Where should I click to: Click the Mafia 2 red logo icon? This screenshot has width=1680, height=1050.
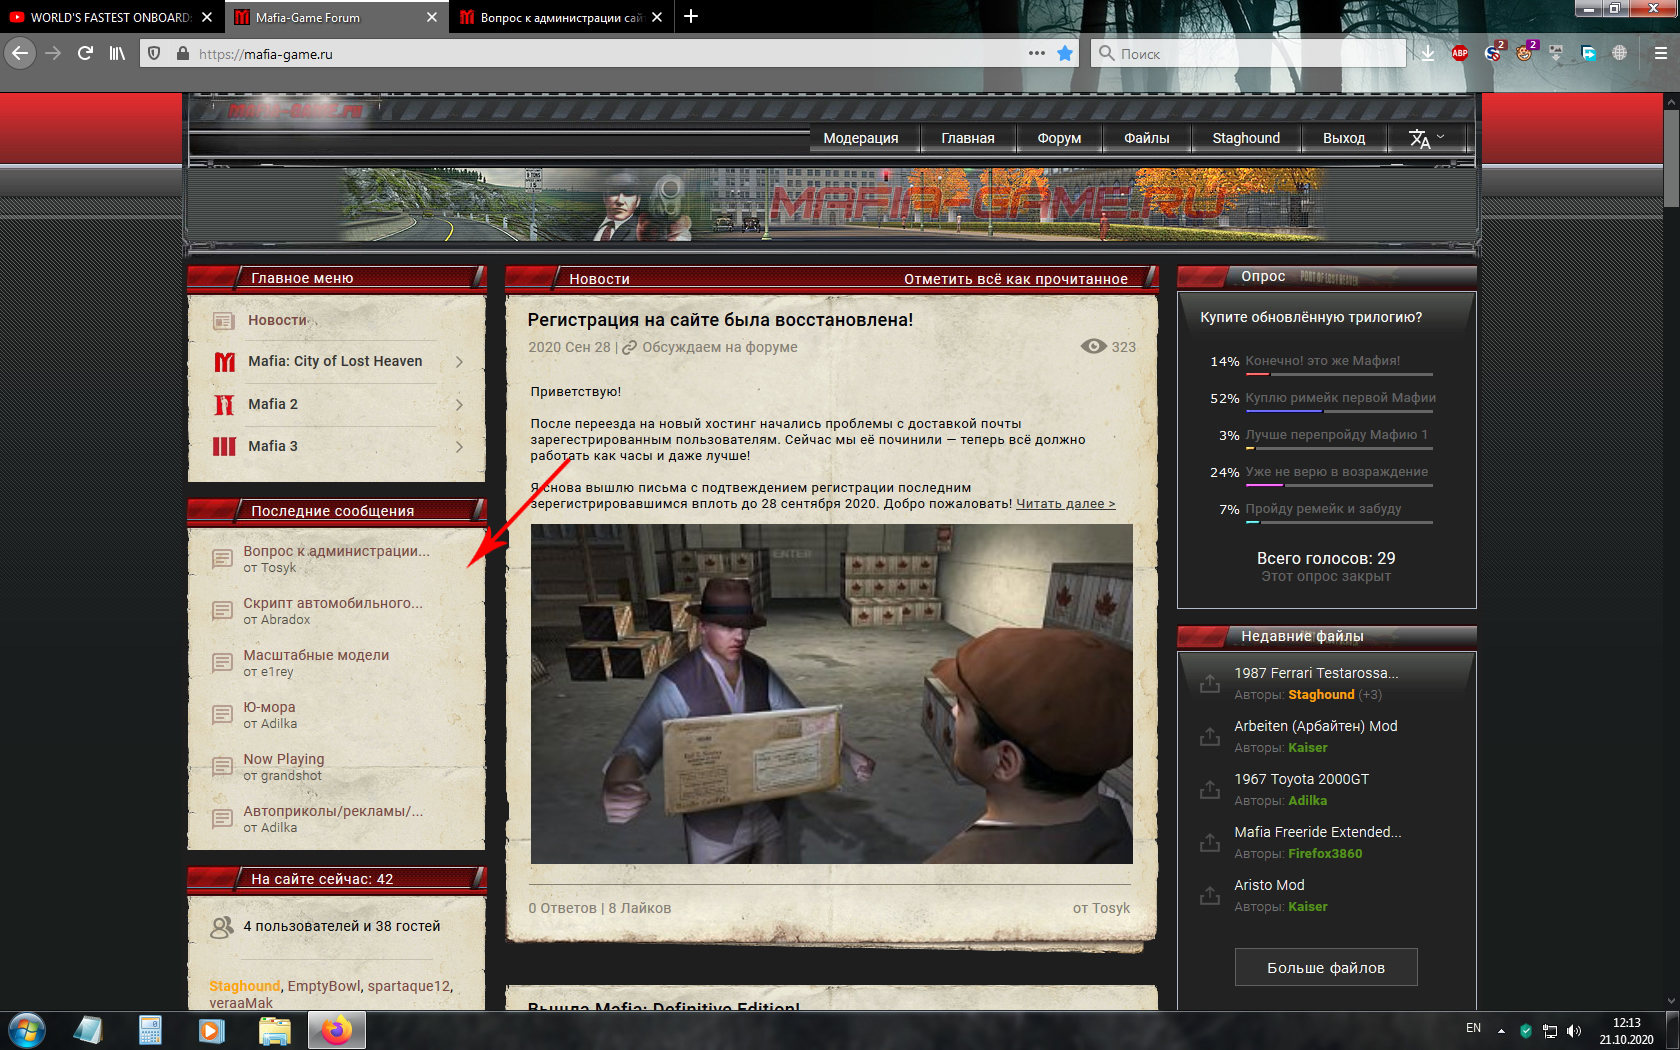(224, 405)
